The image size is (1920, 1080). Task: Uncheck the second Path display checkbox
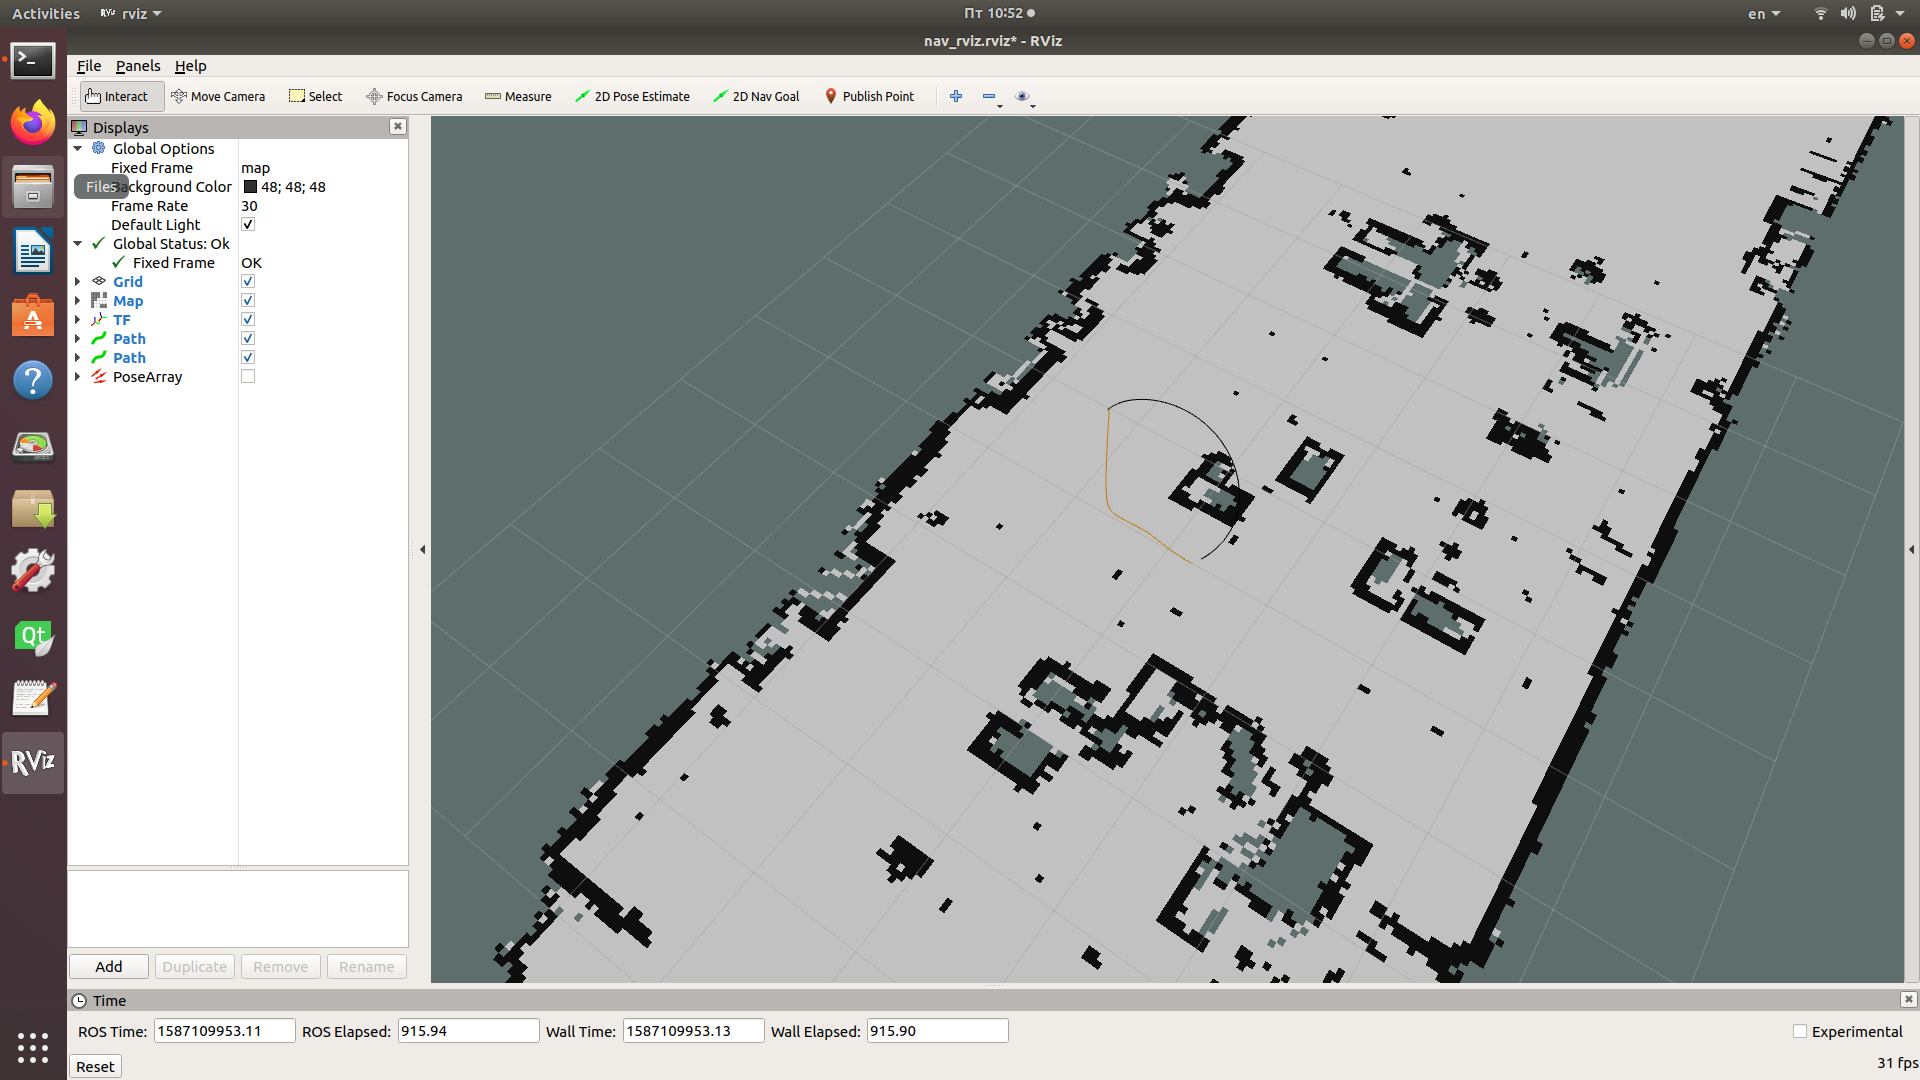248,357
